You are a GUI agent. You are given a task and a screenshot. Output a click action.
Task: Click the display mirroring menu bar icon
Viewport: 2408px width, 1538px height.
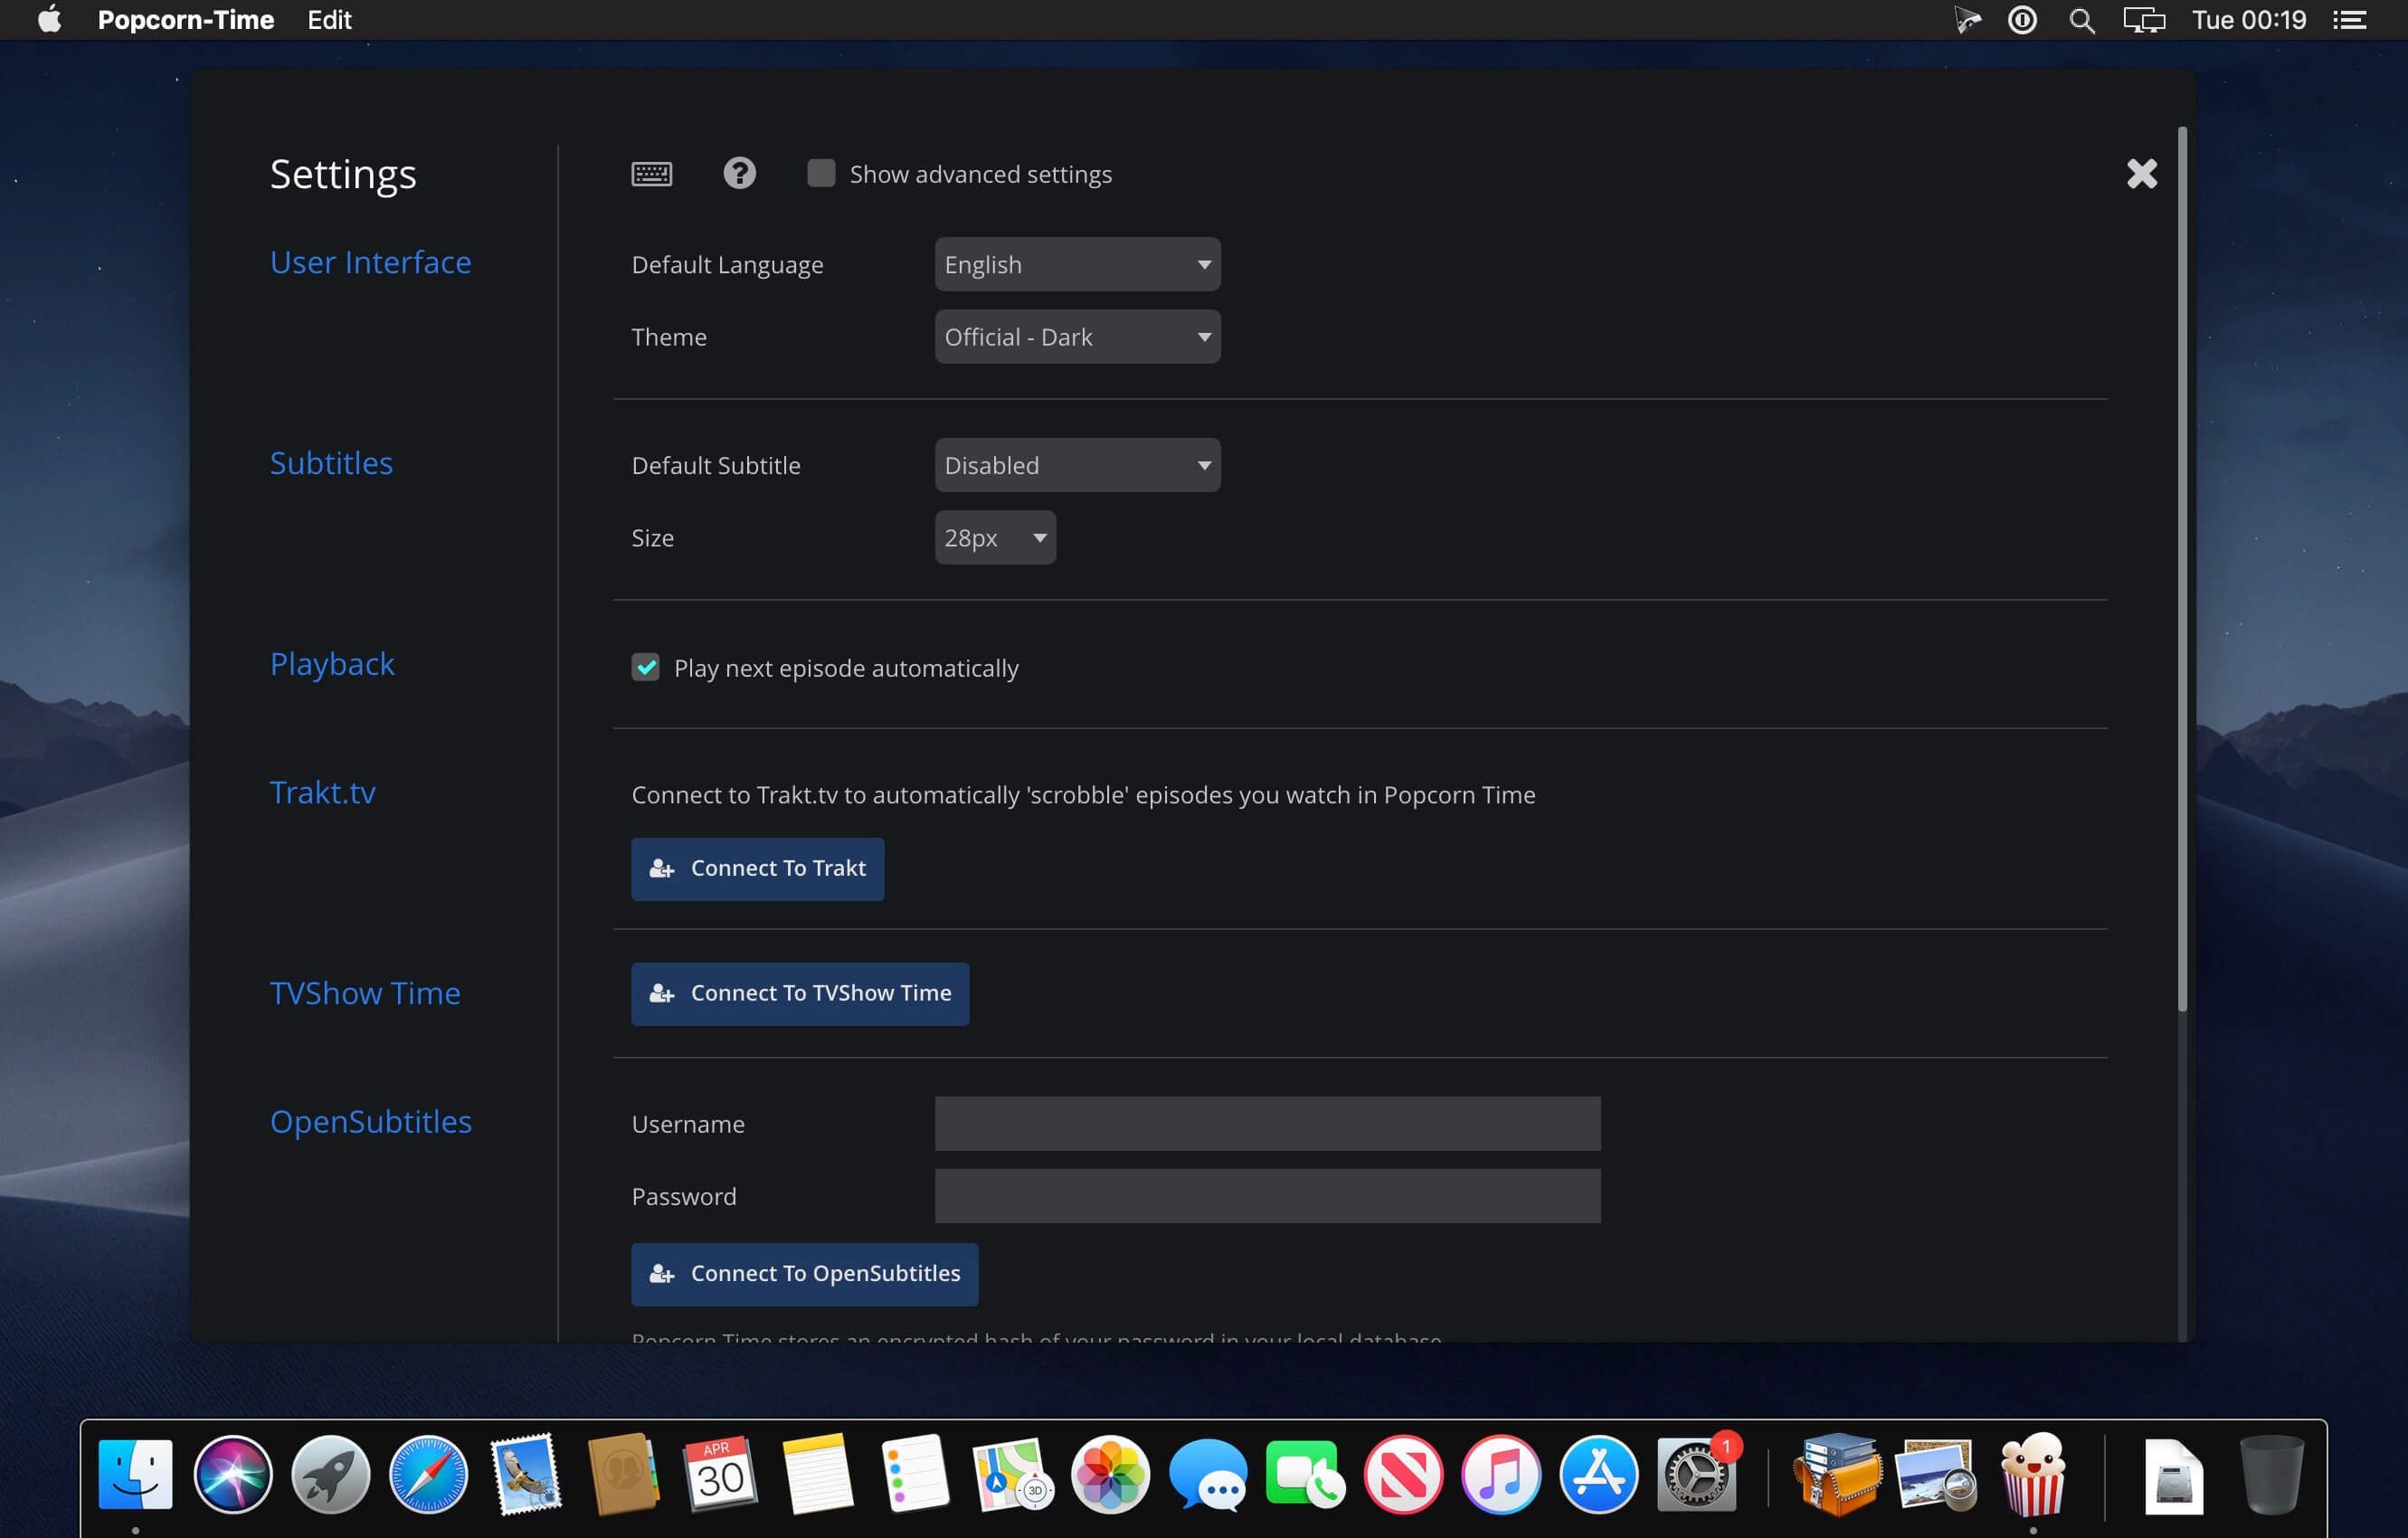2143,20
